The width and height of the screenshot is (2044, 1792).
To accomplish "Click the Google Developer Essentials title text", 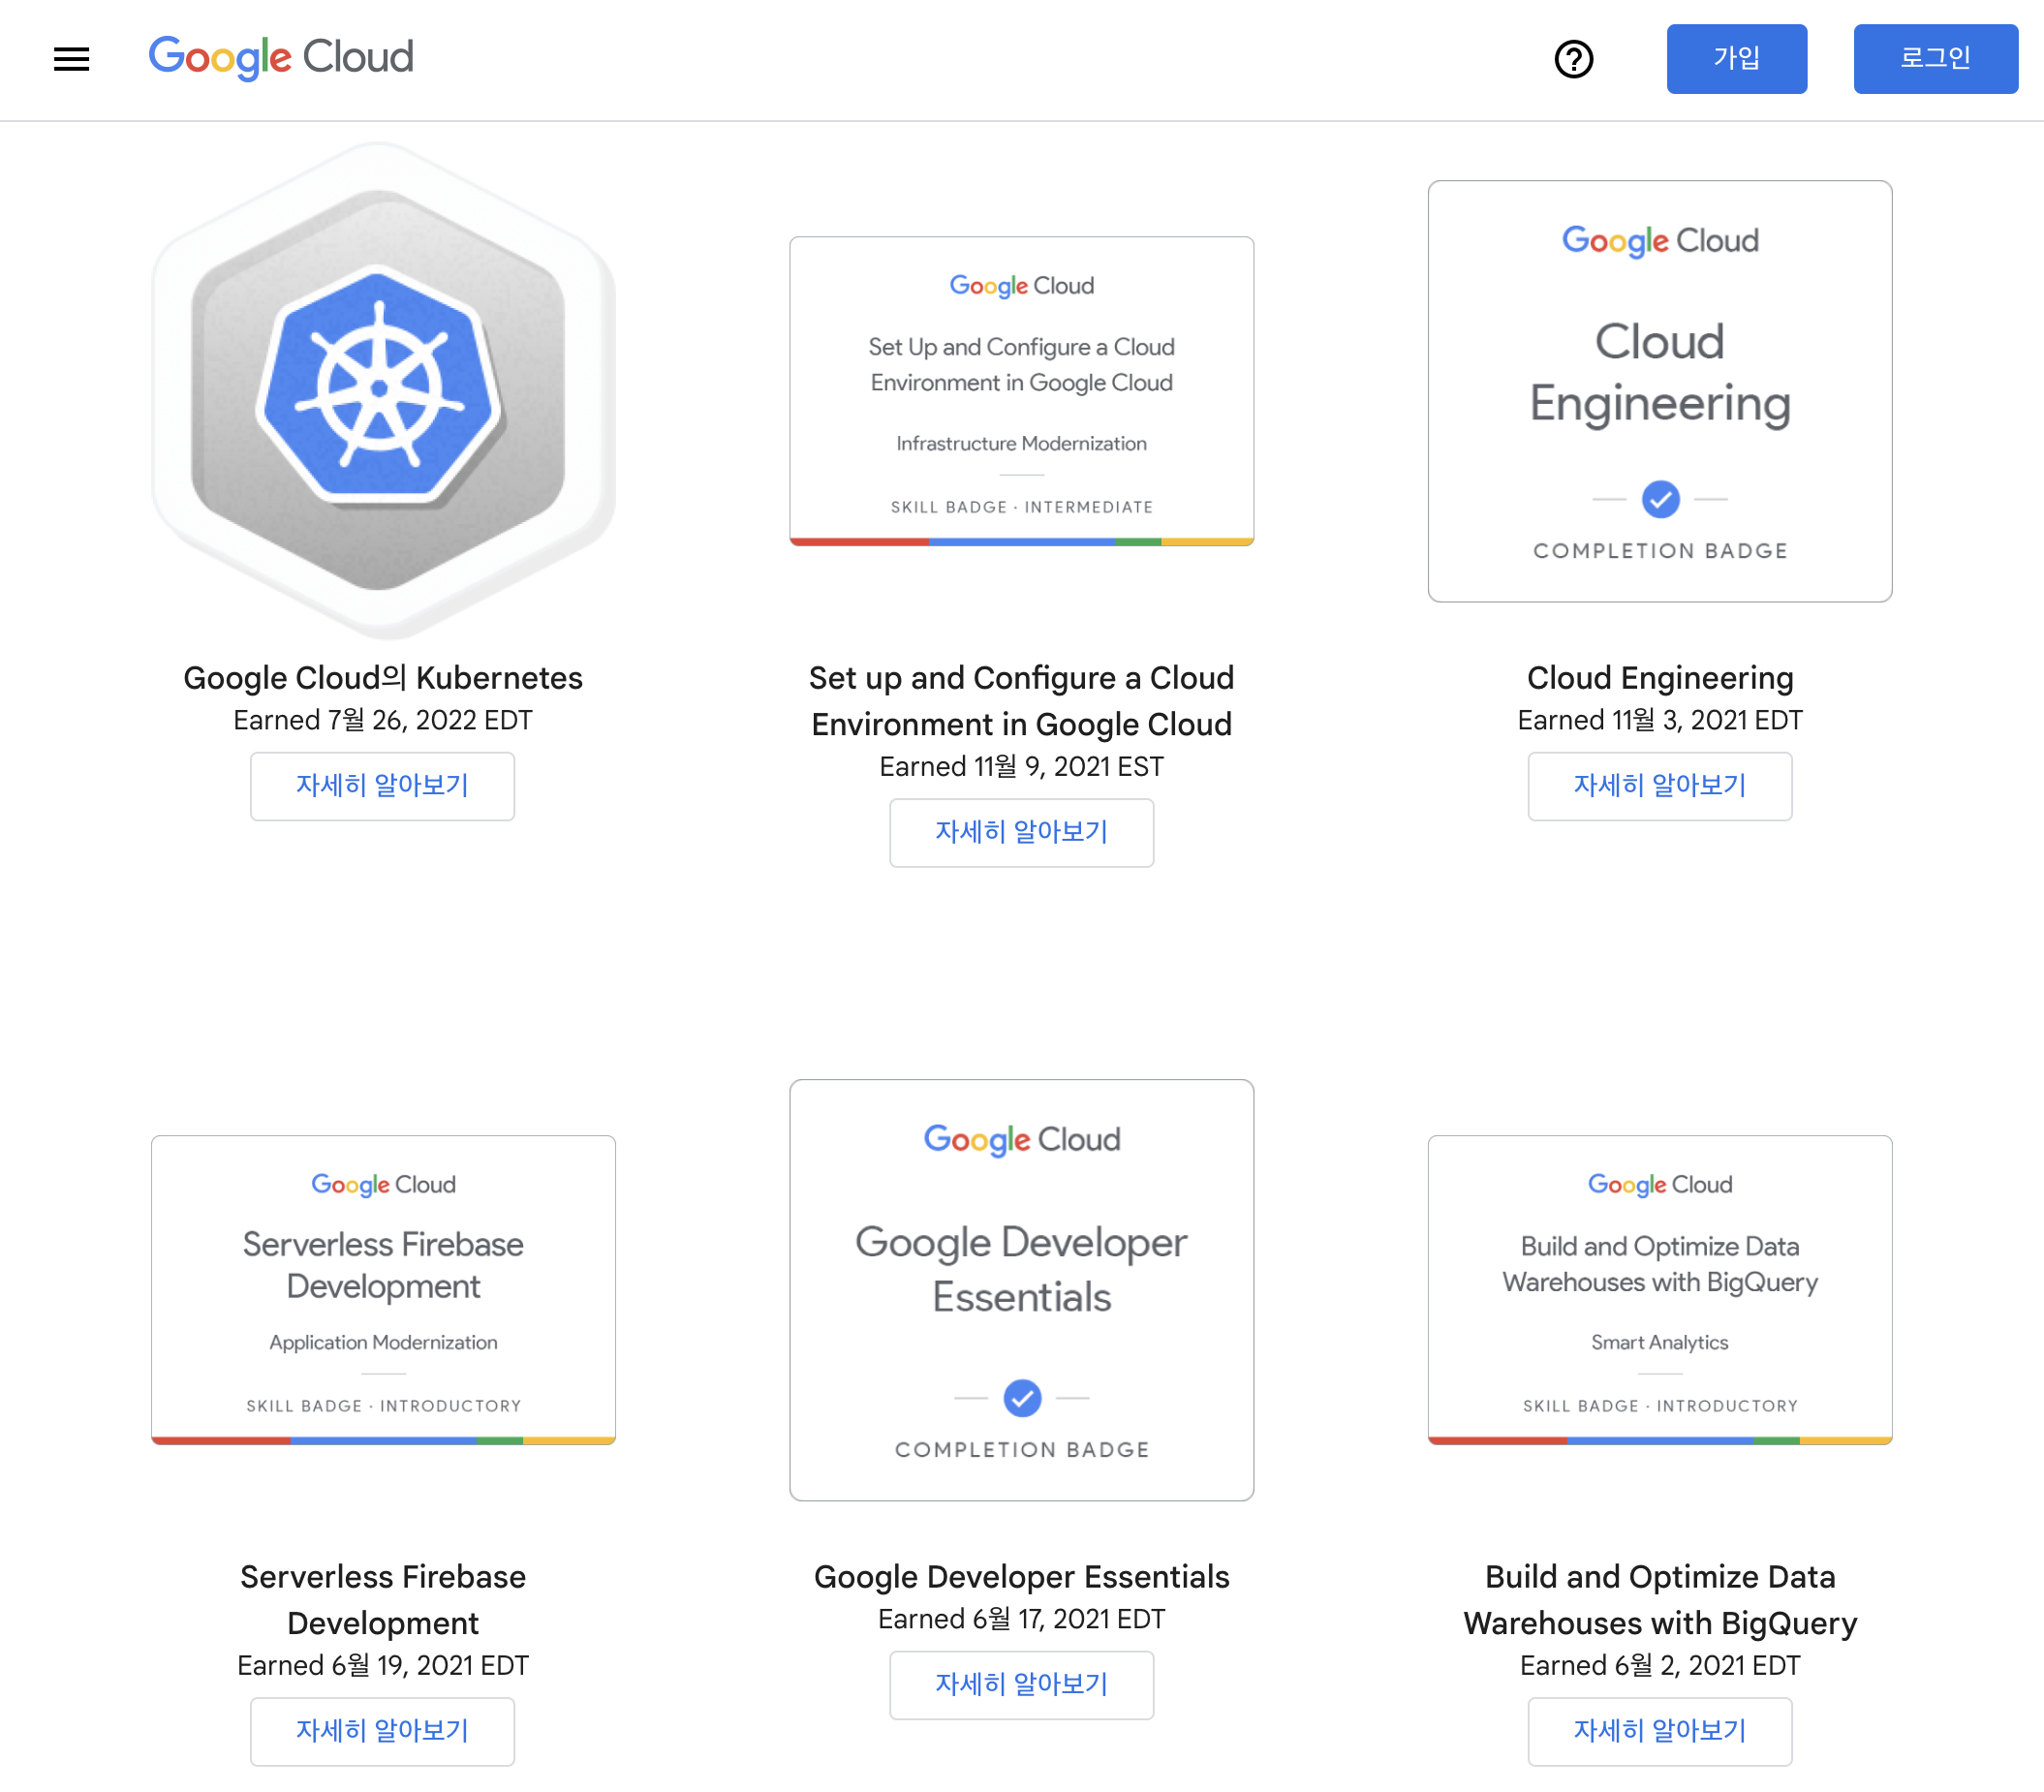I will (1021, 1577).
